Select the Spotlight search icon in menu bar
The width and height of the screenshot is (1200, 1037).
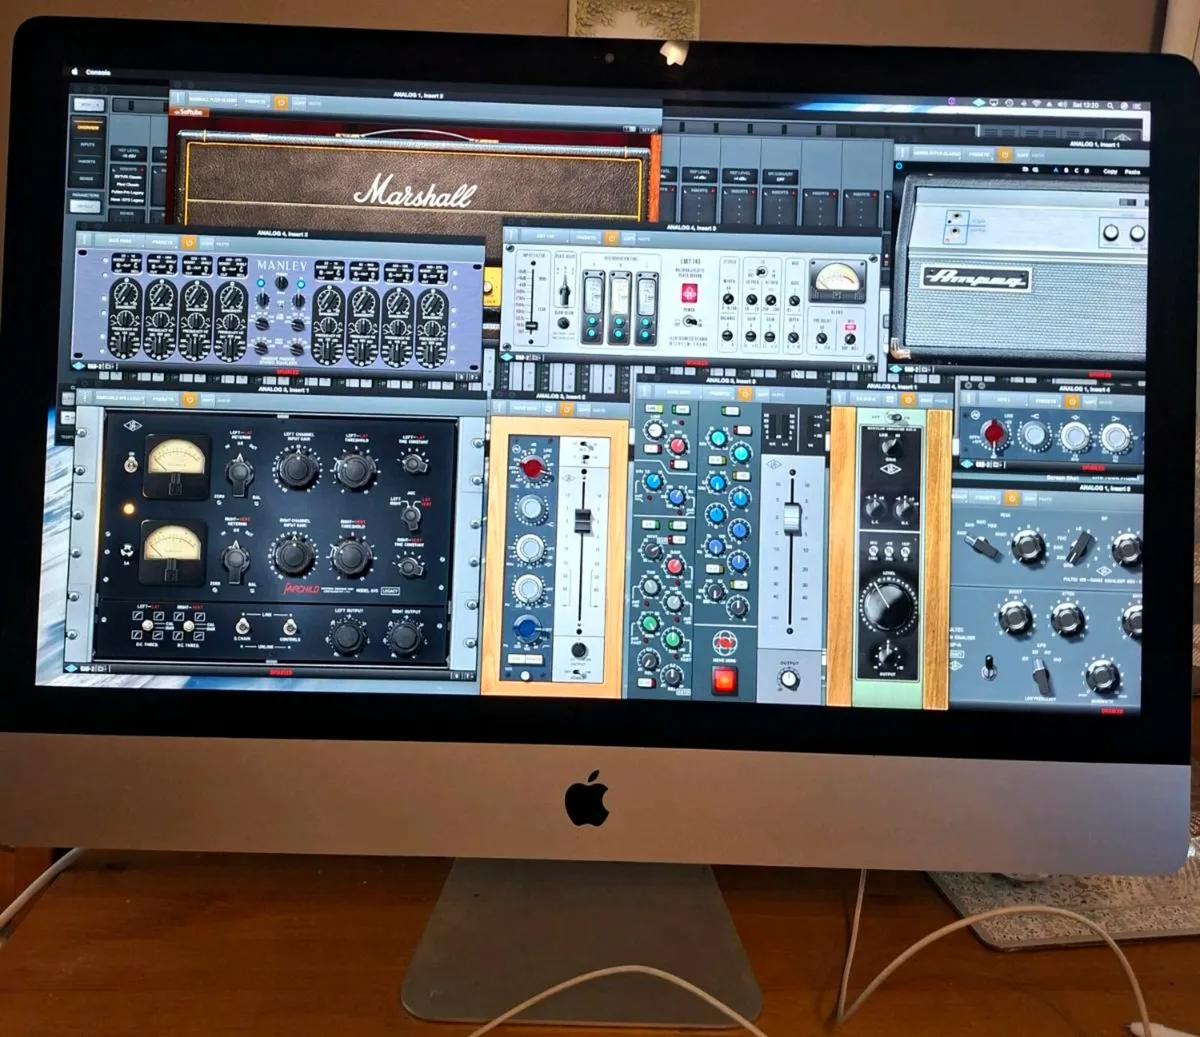pyautogui.click(x=1110, y=106)
